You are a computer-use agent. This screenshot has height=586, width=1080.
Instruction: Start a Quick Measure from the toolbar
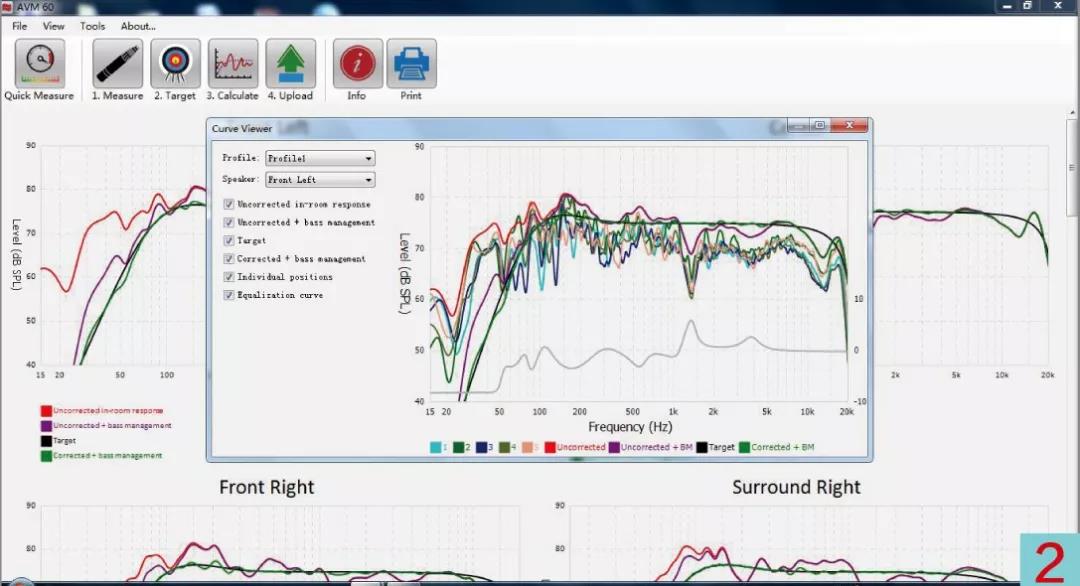(40, 63)
